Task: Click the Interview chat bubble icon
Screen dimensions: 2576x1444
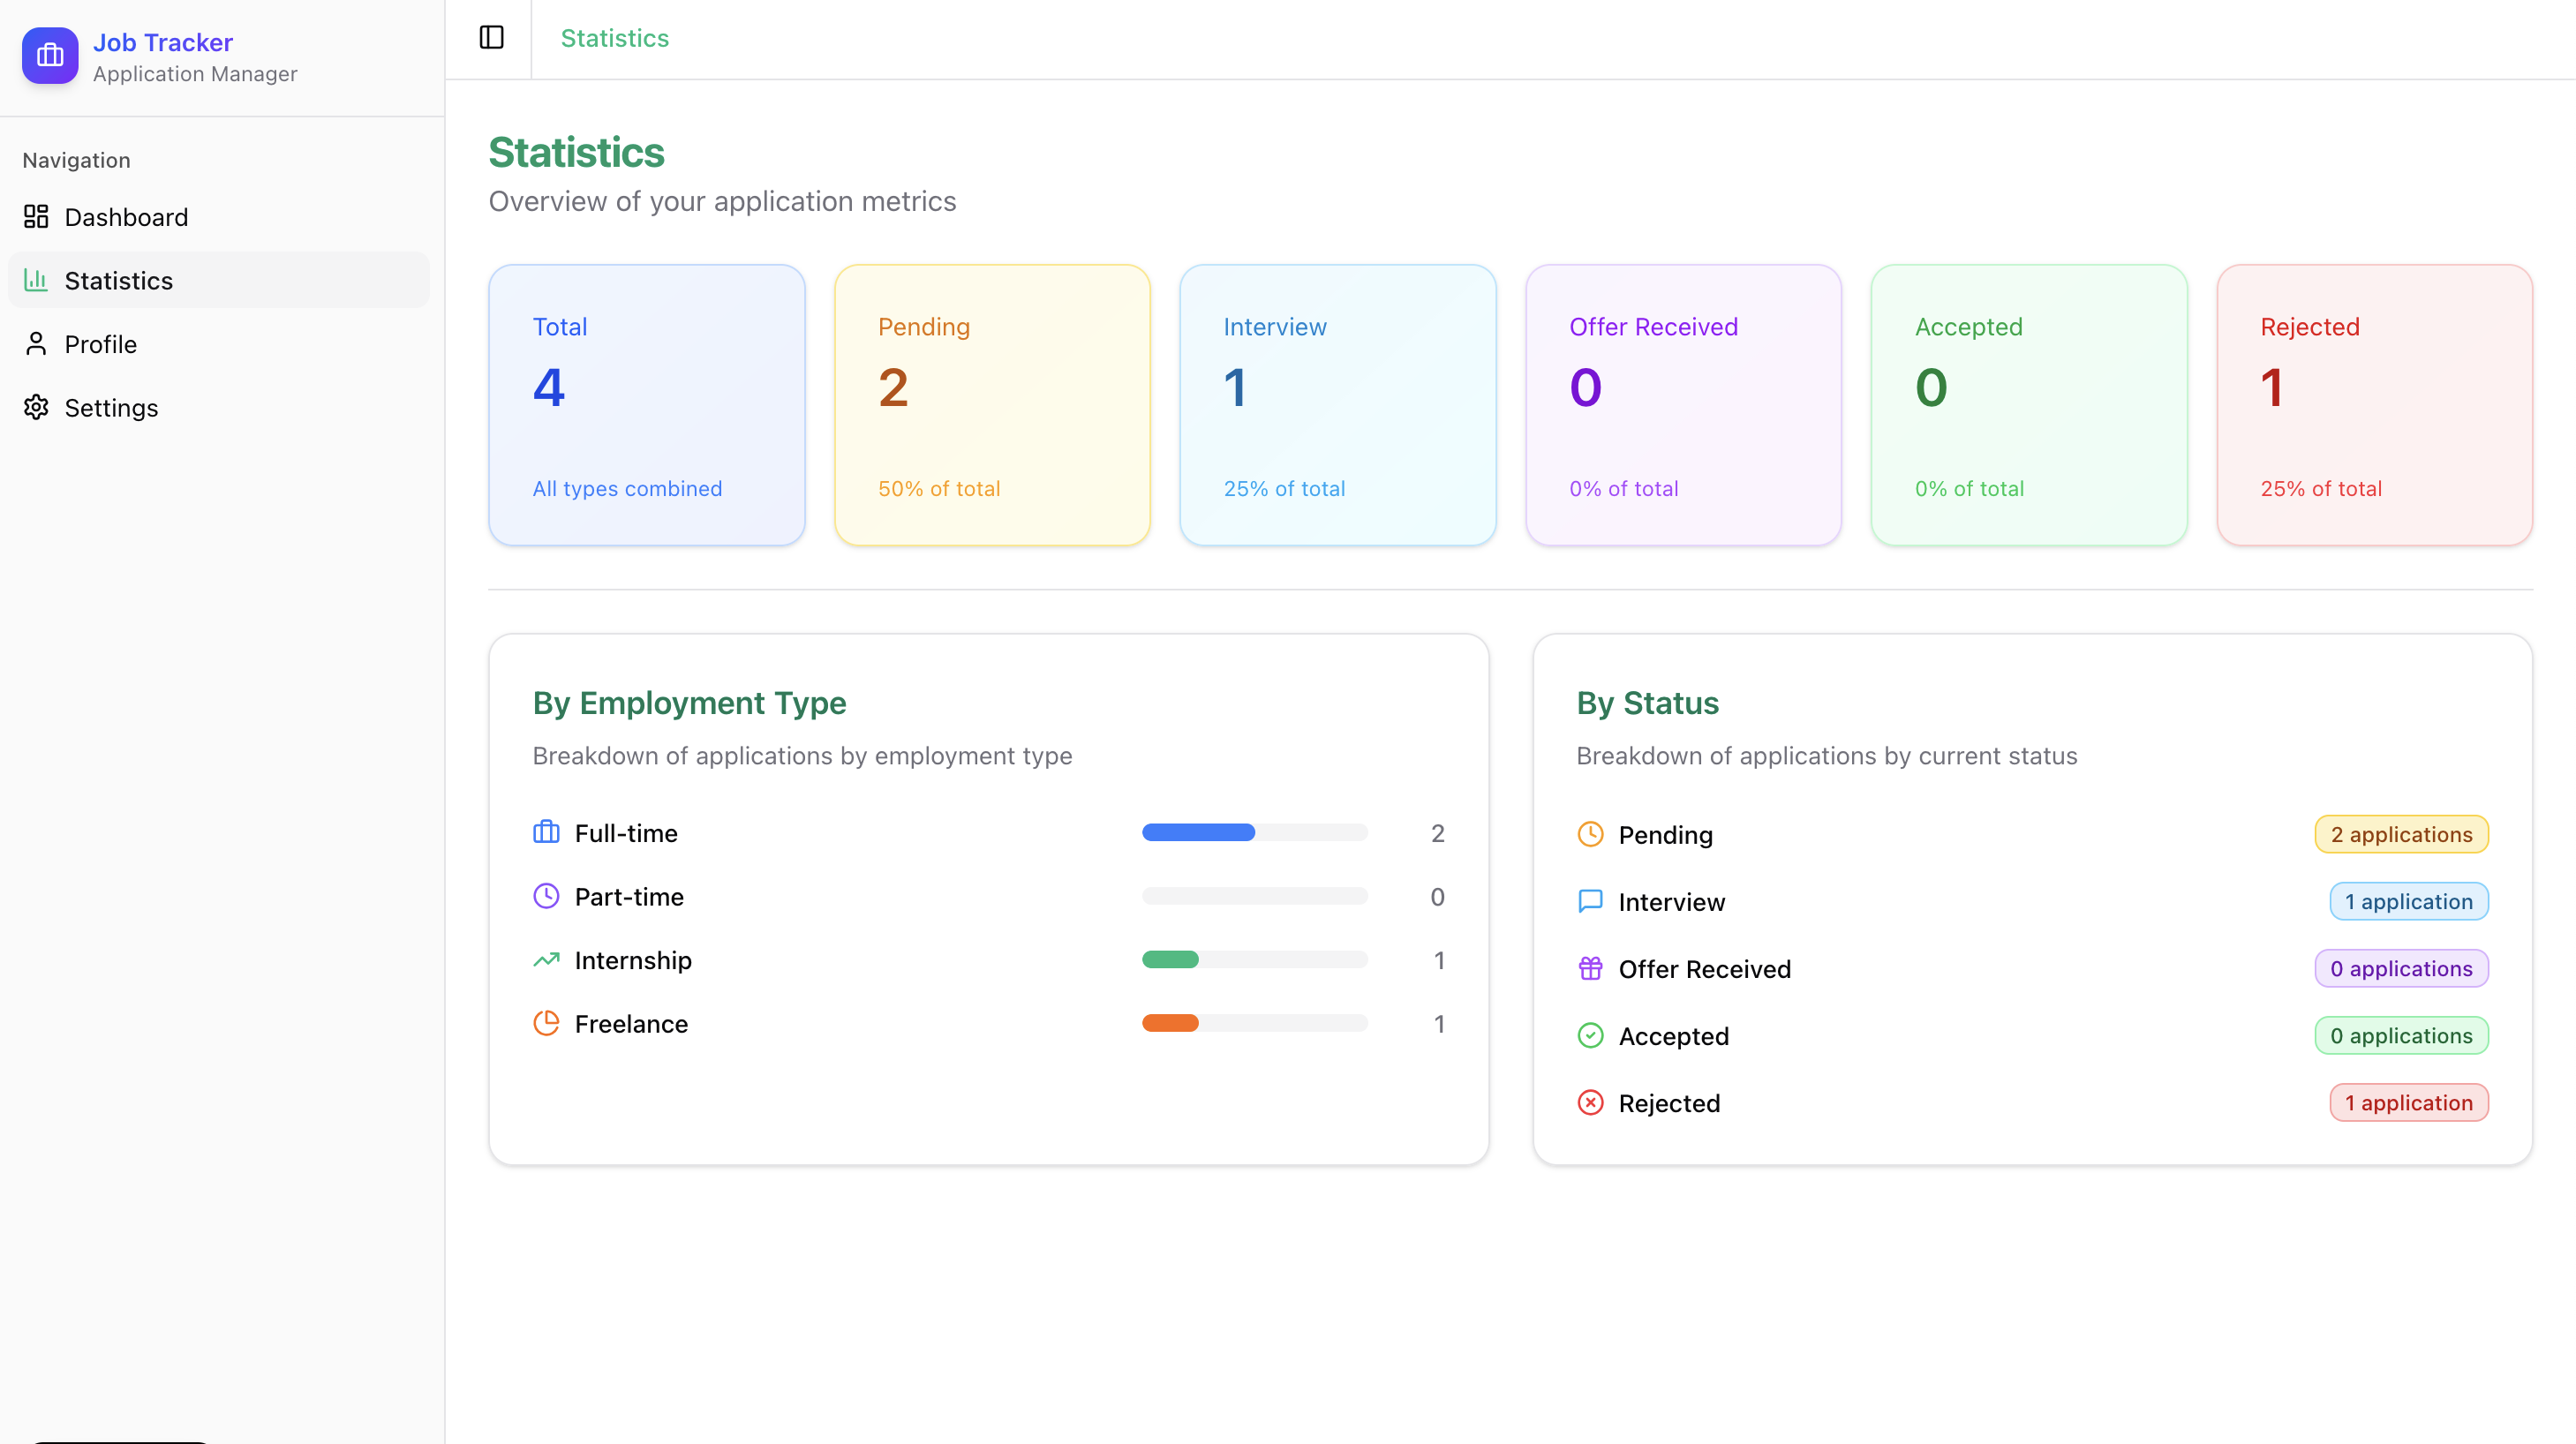Action: tap(1590, 901)
